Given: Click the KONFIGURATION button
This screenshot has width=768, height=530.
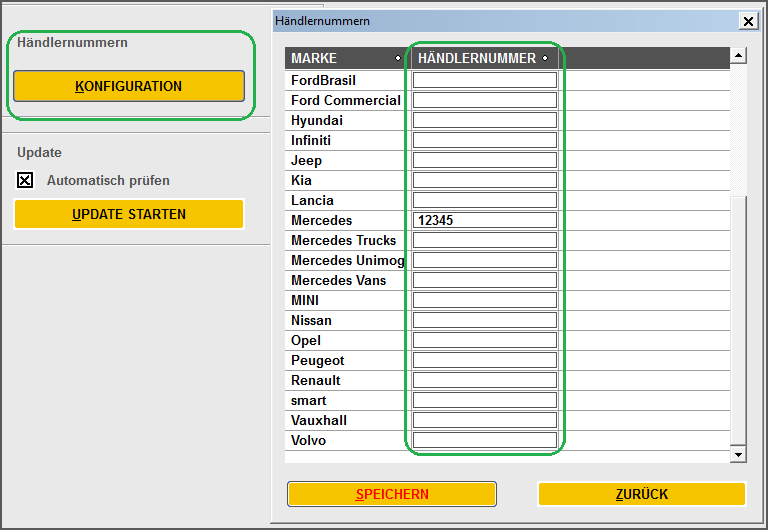Looking at the screenshot, I should pos(128,86).
